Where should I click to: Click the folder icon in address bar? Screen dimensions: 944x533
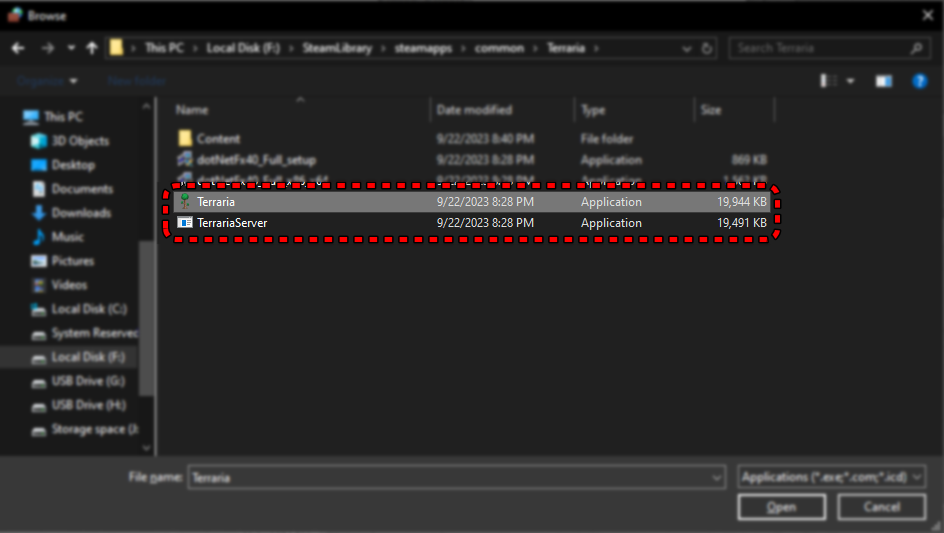117,48
